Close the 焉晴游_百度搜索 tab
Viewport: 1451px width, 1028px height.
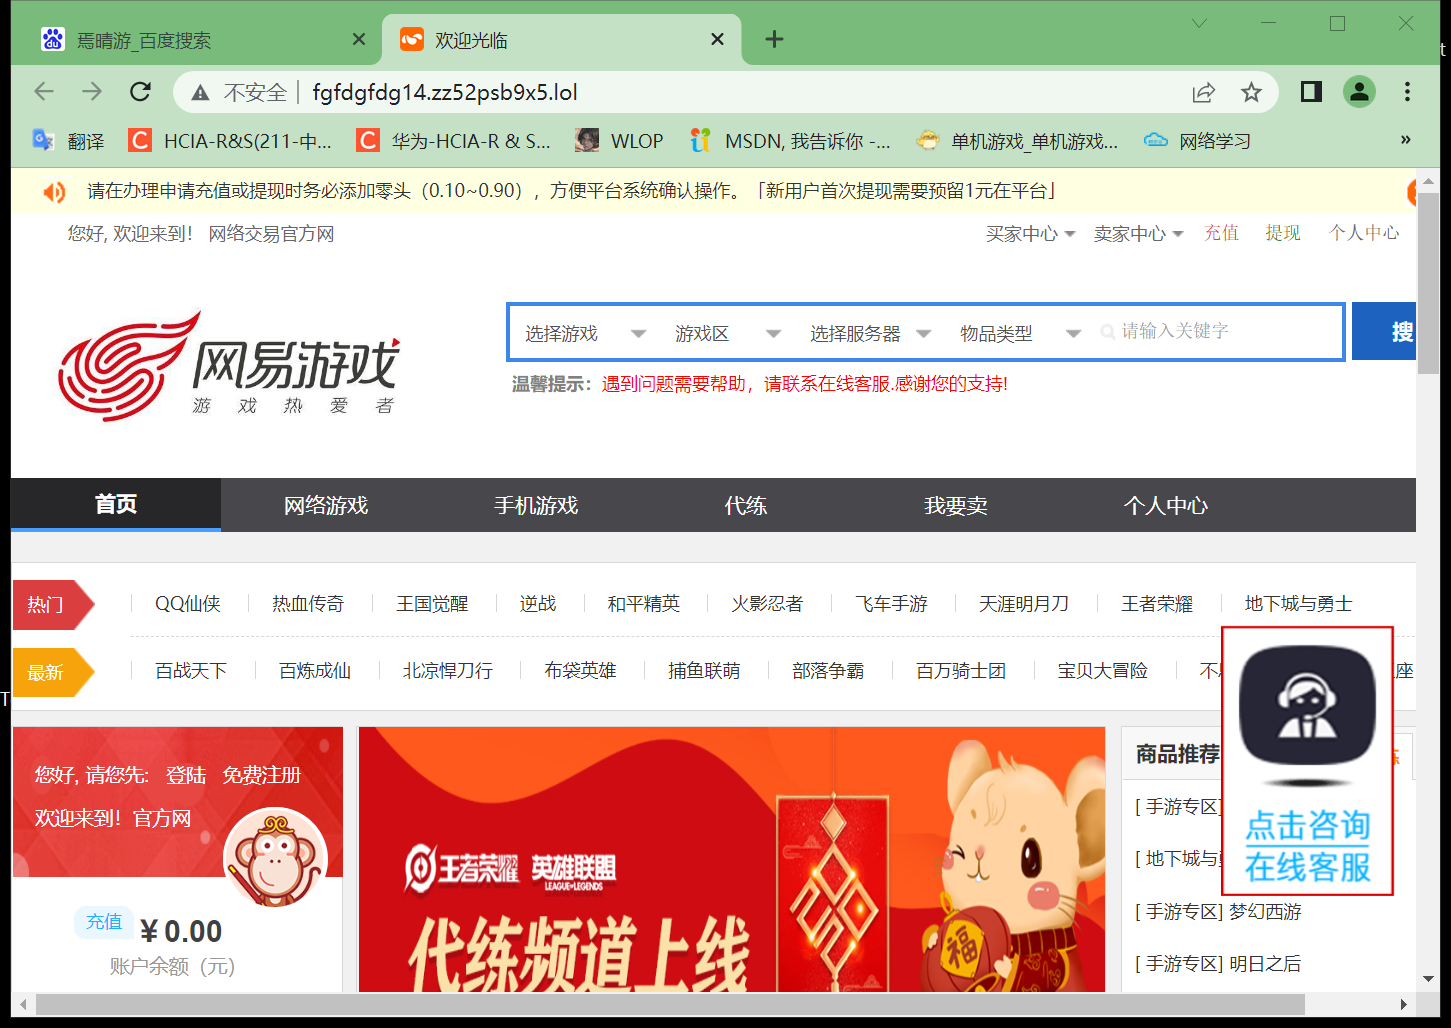point(359,40)
